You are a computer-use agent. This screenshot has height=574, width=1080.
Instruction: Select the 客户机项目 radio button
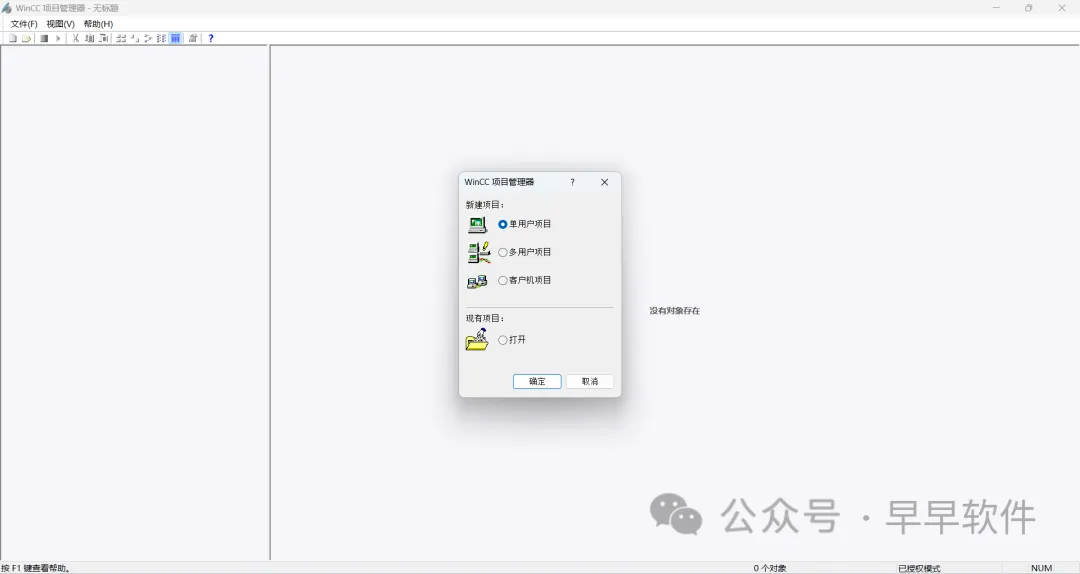point(503,280)
